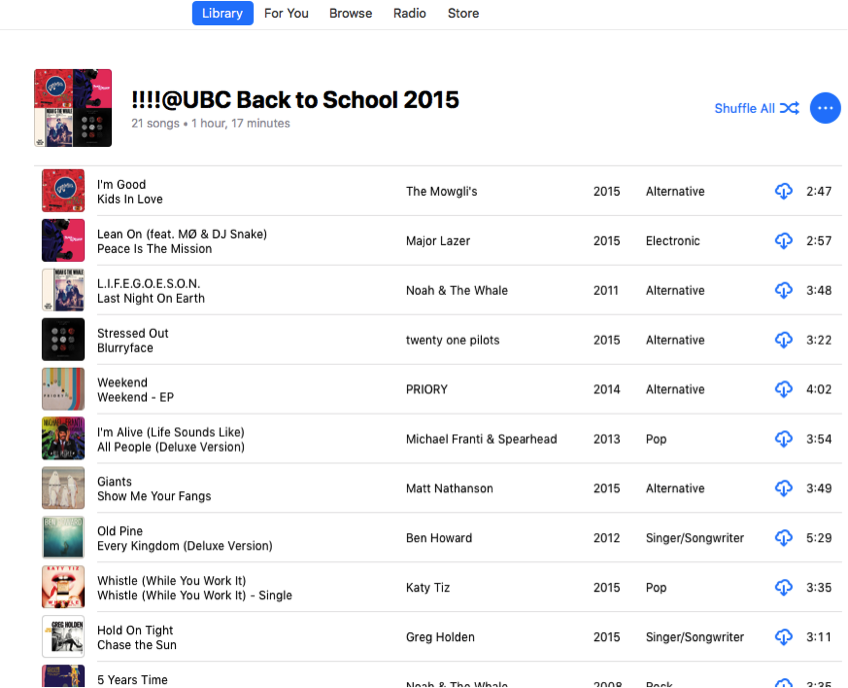848x688 pixels.
Task: Select the twenty one pilots artist name
Action: pyautogui.click(x=452, y=340)
